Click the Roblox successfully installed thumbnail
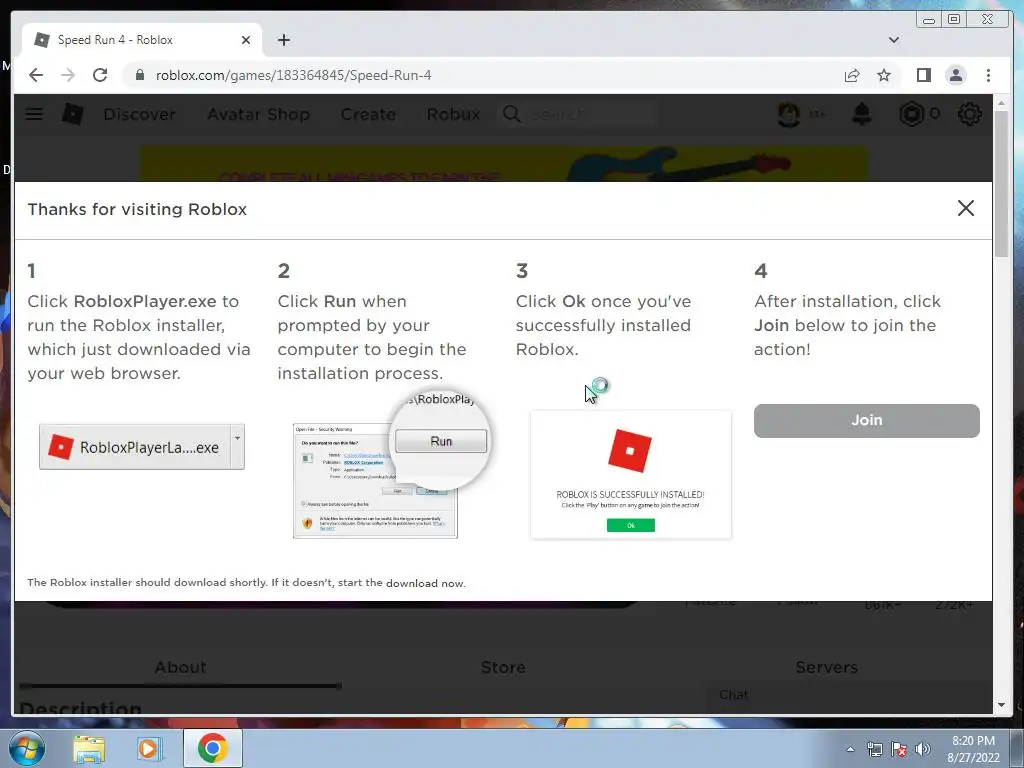 631,475
